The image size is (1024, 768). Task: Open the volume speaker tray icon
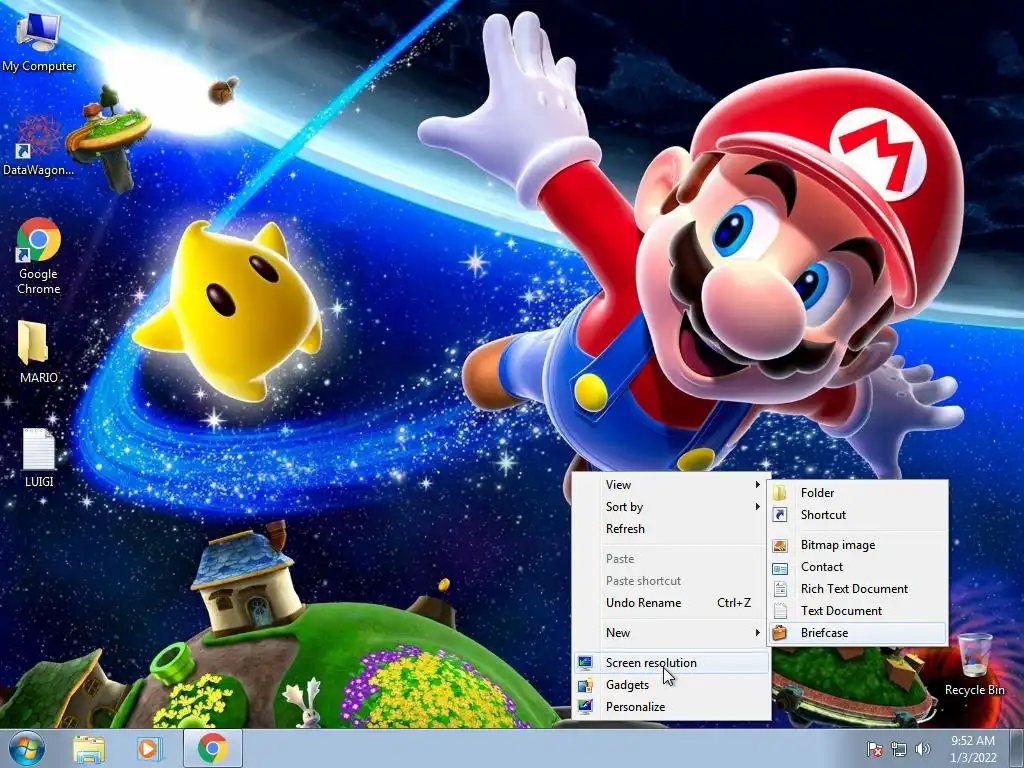tap(922, 749)
